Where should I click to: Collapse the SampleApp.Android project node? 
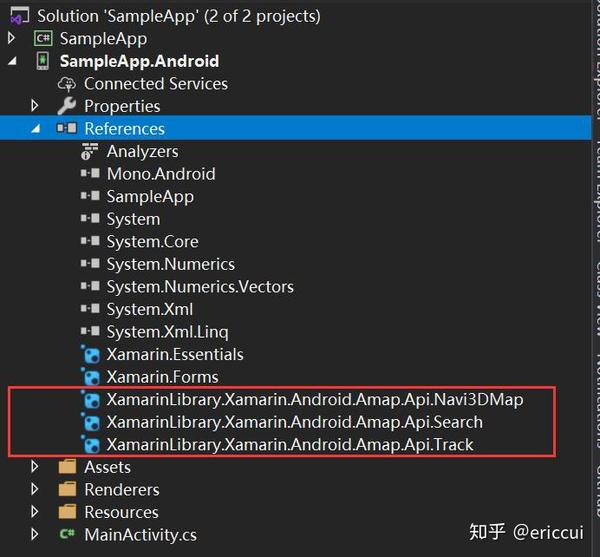tap(12, 61)
